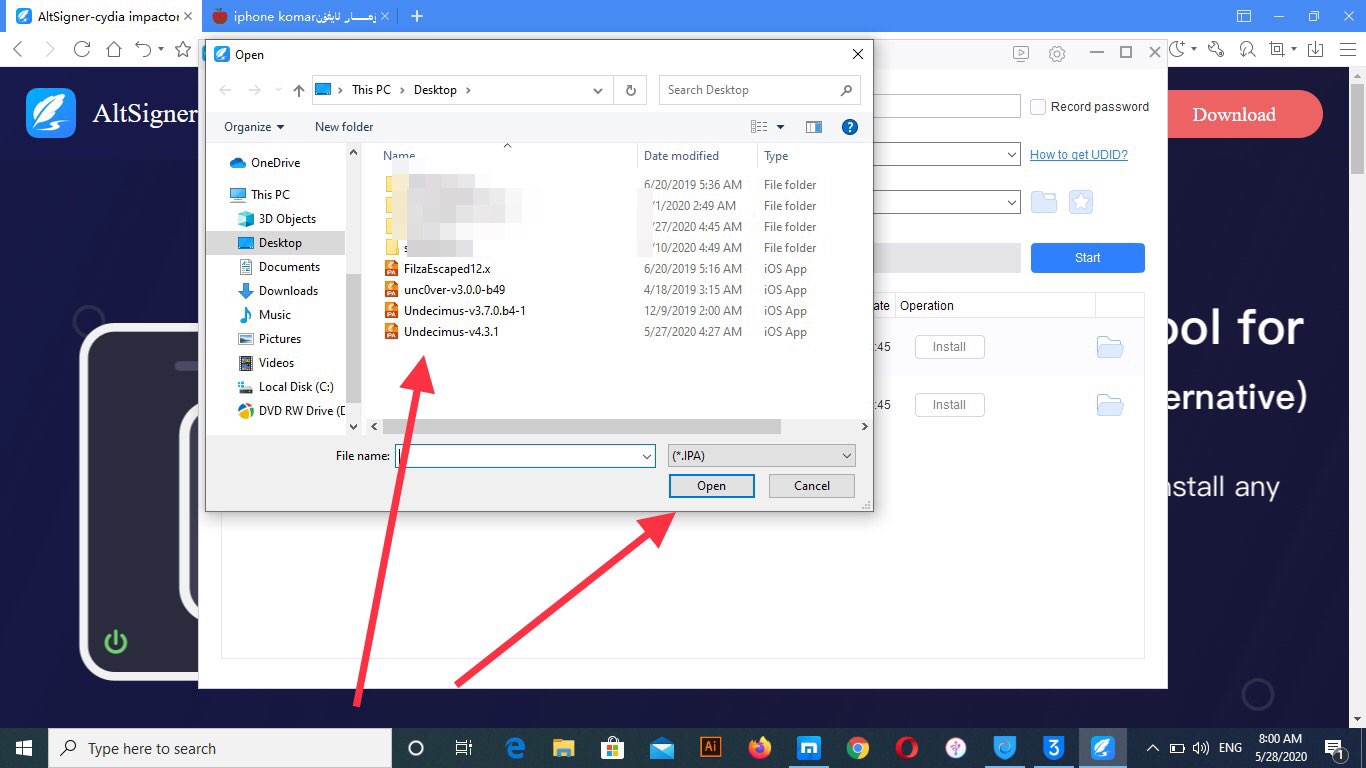Image resolution: width=1366 pixels, height=768 pixels.
Task: Click New folder in the dialog toolbar
Action: [x=344, y=127]
